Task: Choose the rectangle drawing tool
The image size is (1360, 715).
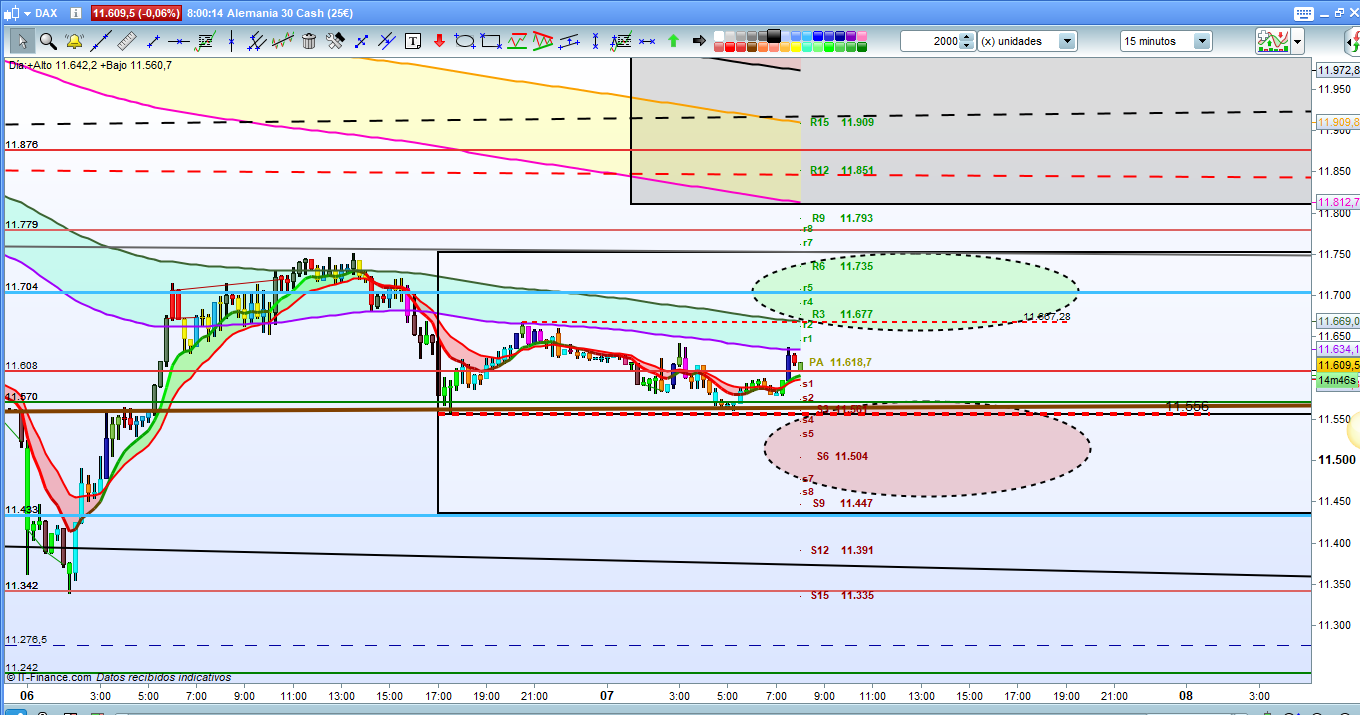Action: (x=490, y=41)
